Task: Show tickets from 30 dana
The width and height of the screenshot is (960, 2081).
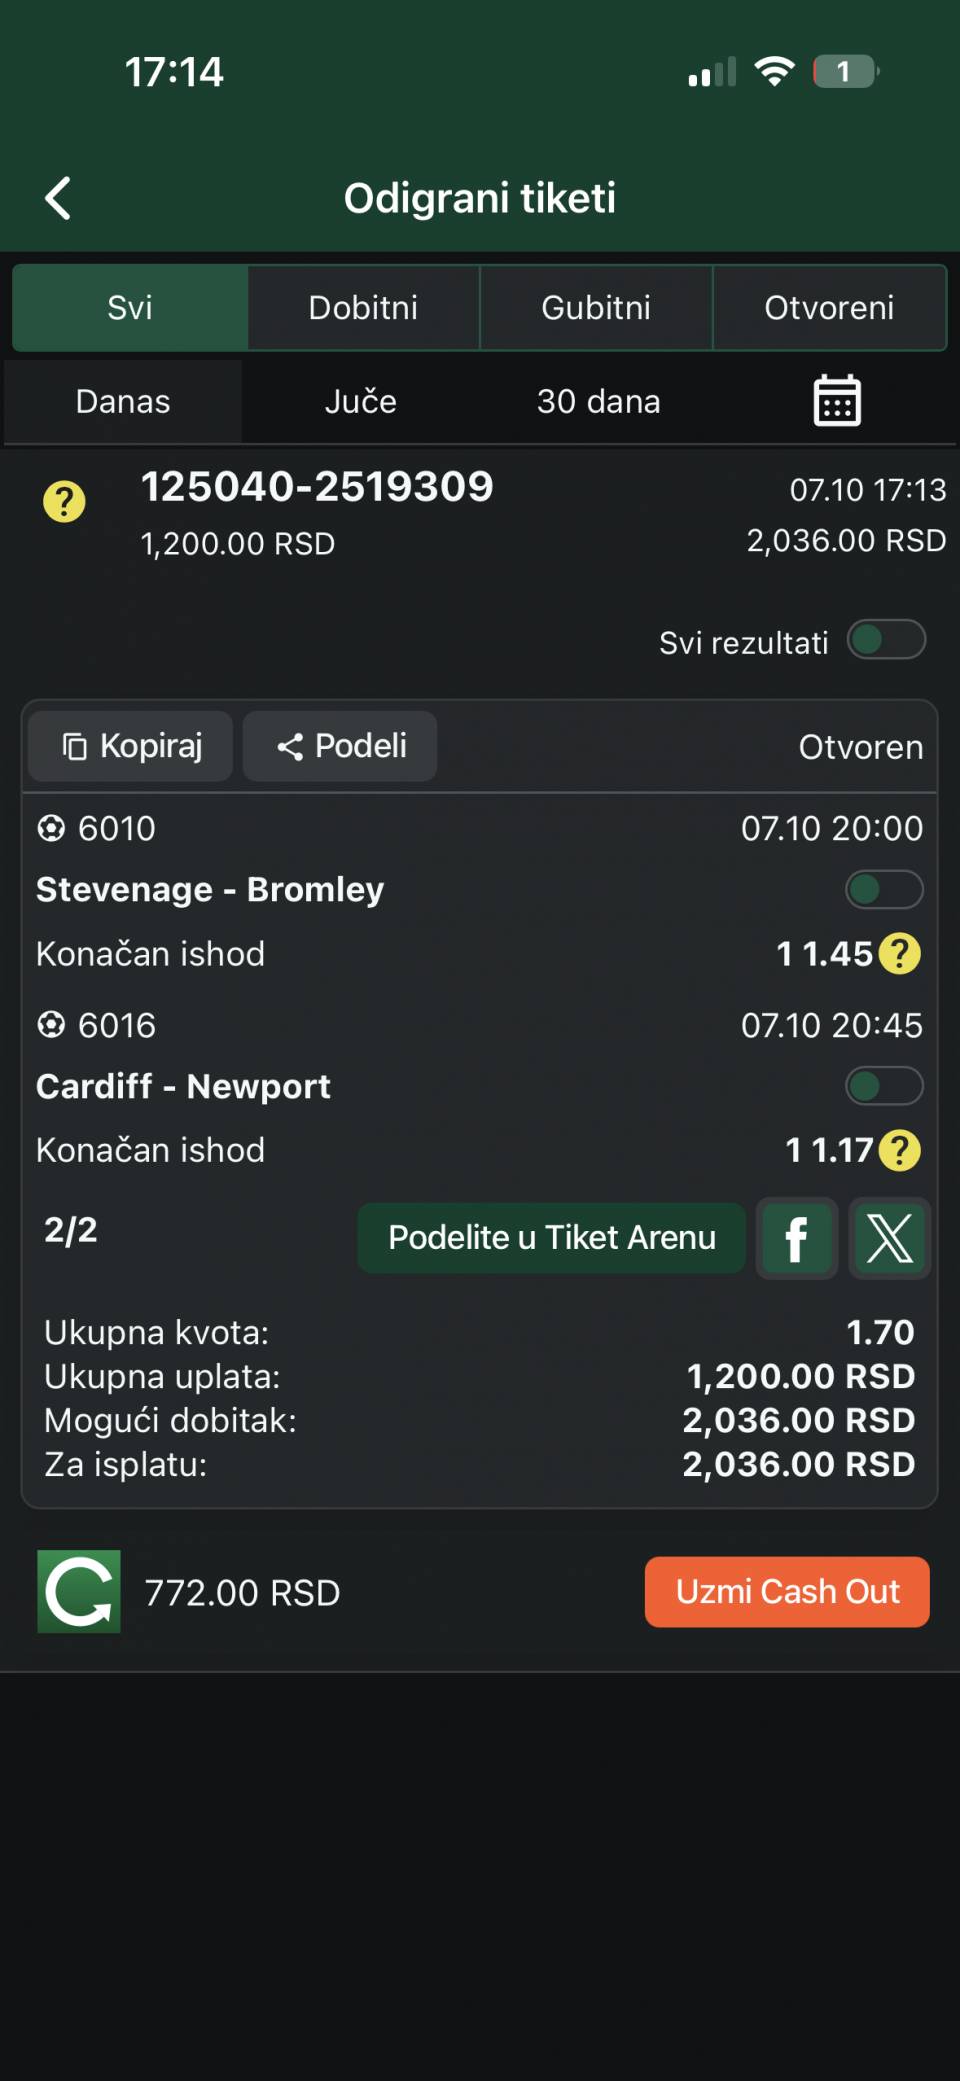Action: coord(598,402)
